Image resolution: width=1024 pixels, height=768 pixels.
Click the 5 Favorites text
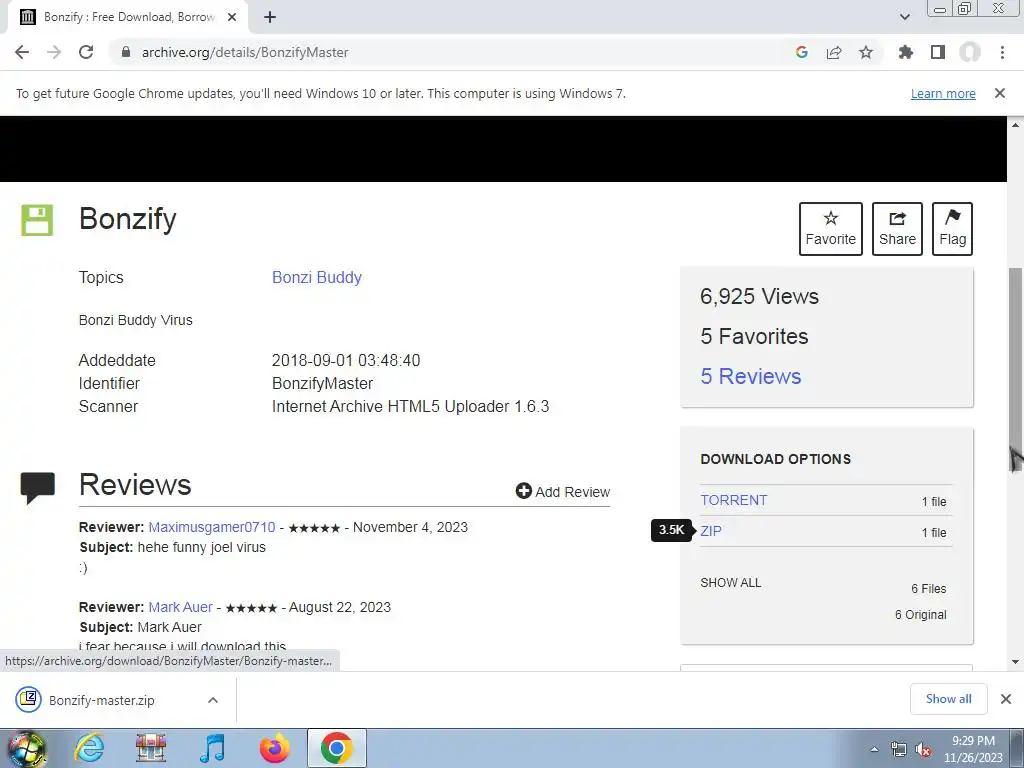(x=754, y=336)
